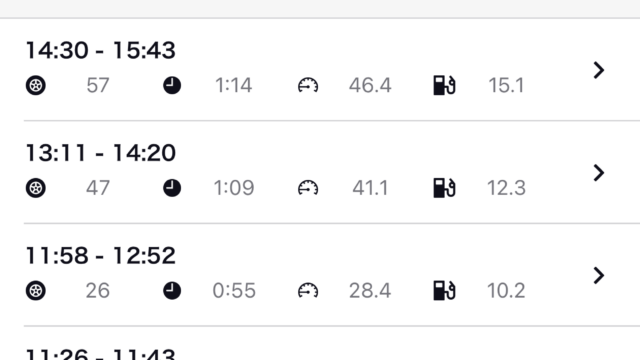Click wheel distance icon in 14:30 trip
Screen dimensions: 640x360
[x=36, y=86]
